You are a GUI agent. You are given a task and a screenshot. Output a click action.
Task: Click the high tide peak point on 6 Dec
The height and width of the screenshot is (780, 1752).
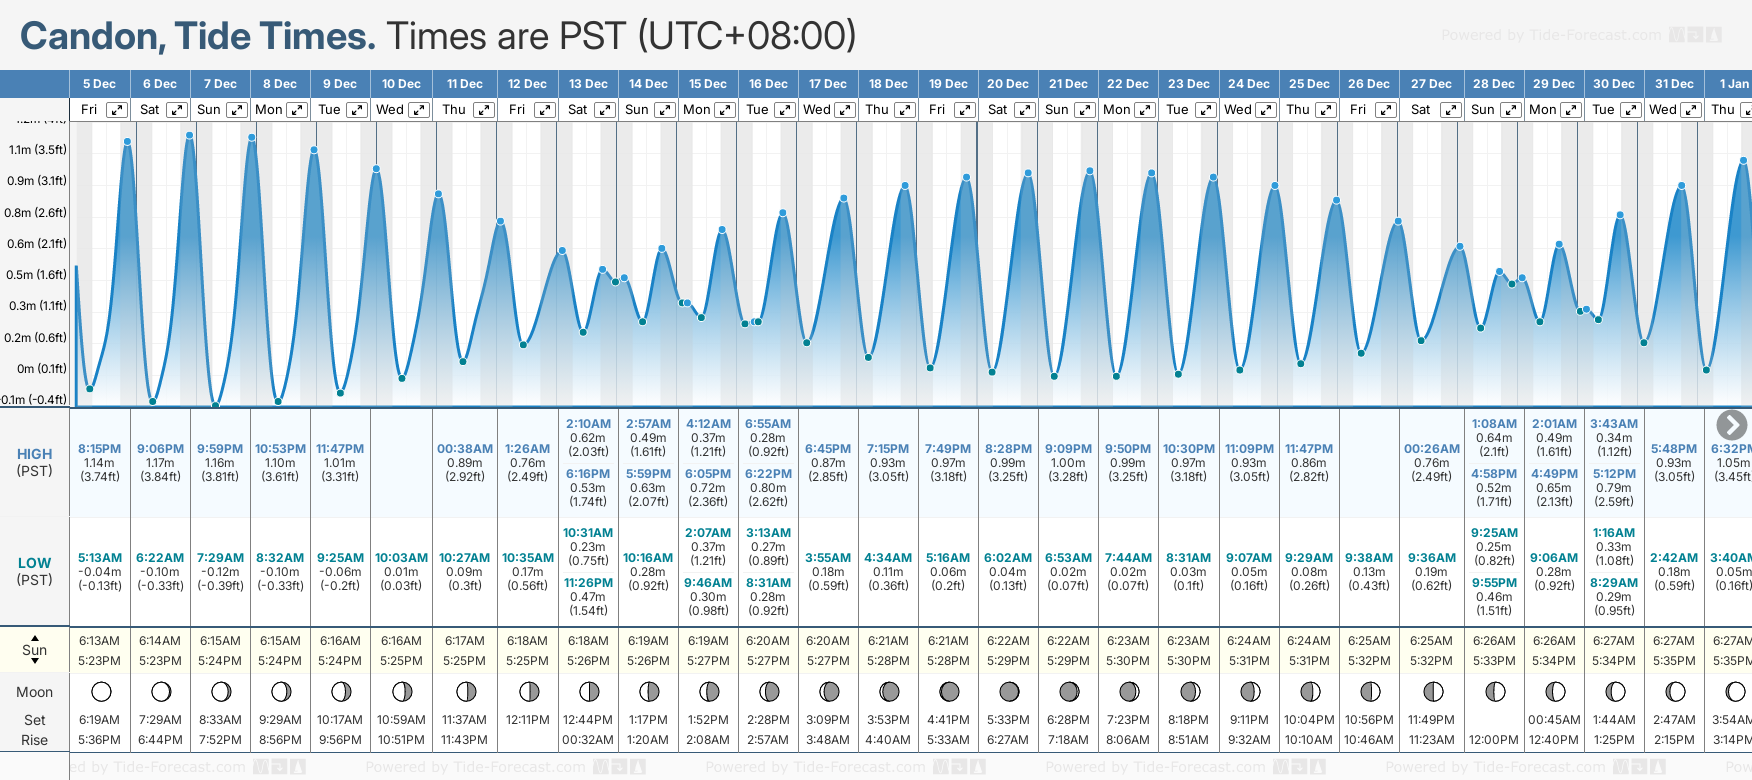pos(189,134)
